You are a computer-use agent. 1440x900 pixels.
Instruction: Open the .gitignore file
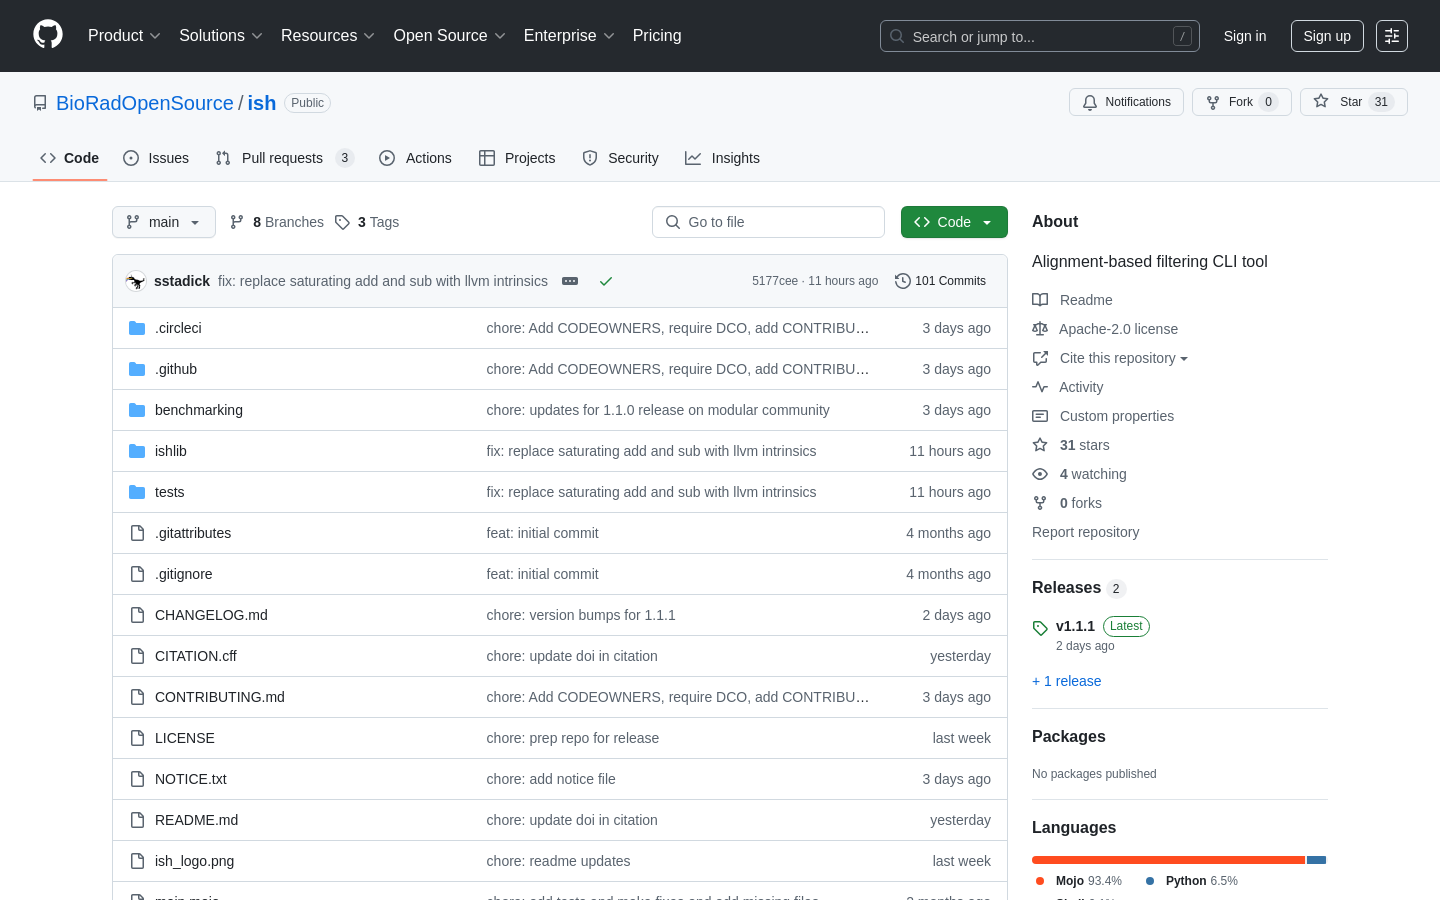tap(183, 574)
